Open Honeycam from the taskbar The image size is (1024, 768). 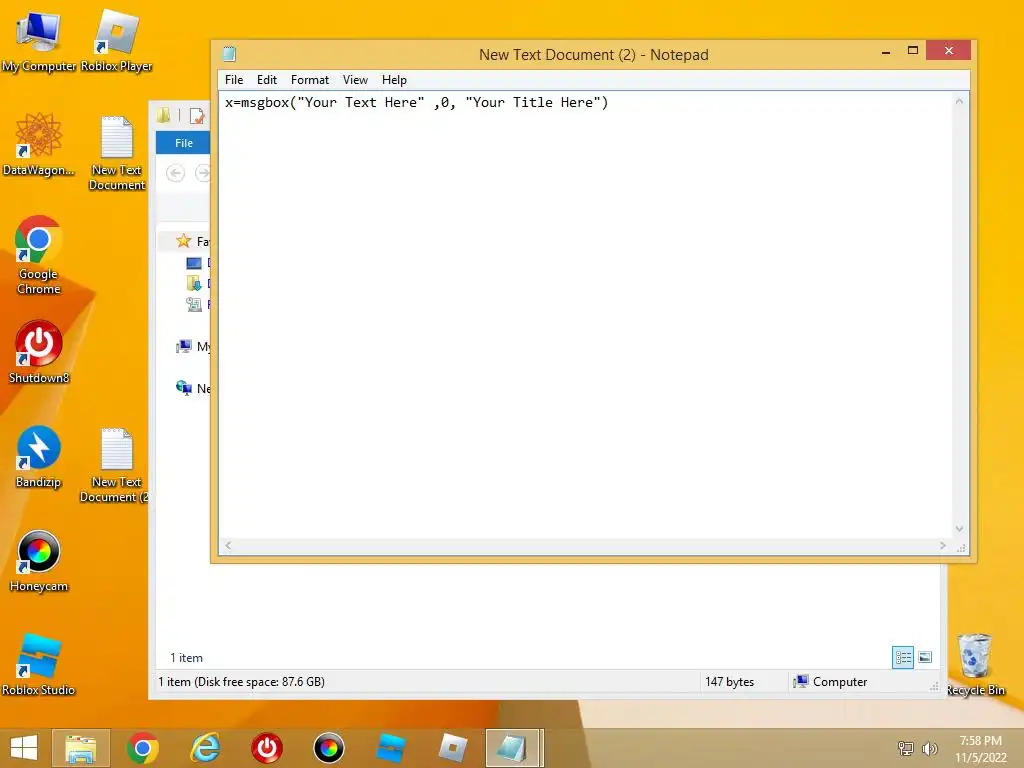tap(328, 748)
